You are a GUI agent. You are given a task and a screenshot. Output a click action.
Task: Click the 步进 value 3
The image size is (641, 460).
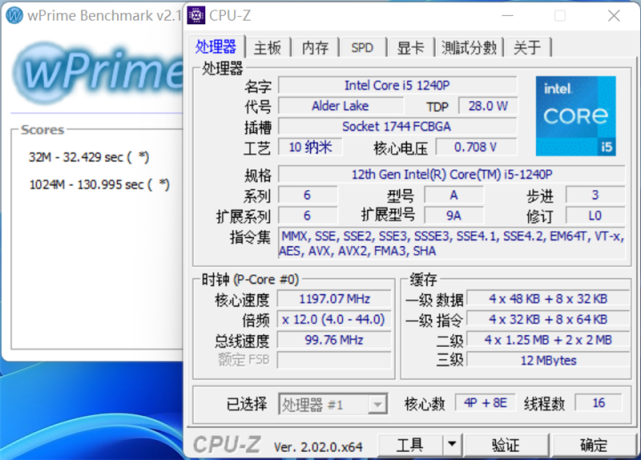tap(595, 195)
